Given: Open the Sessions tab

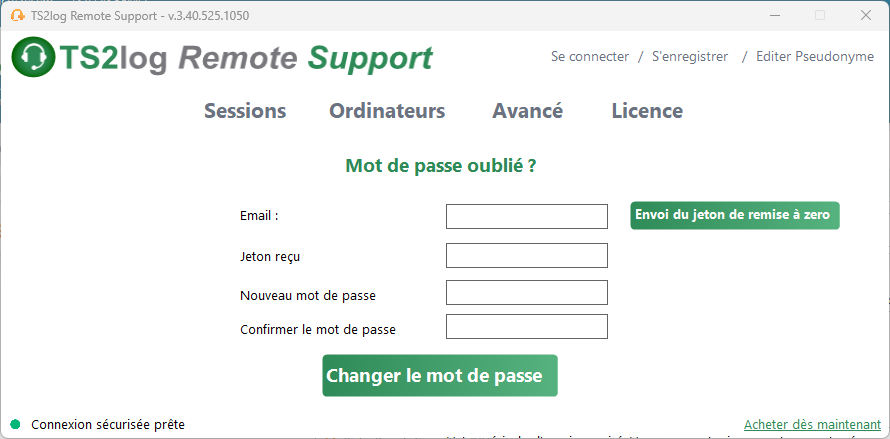Looking at the screenshot, I should (245, 111).
